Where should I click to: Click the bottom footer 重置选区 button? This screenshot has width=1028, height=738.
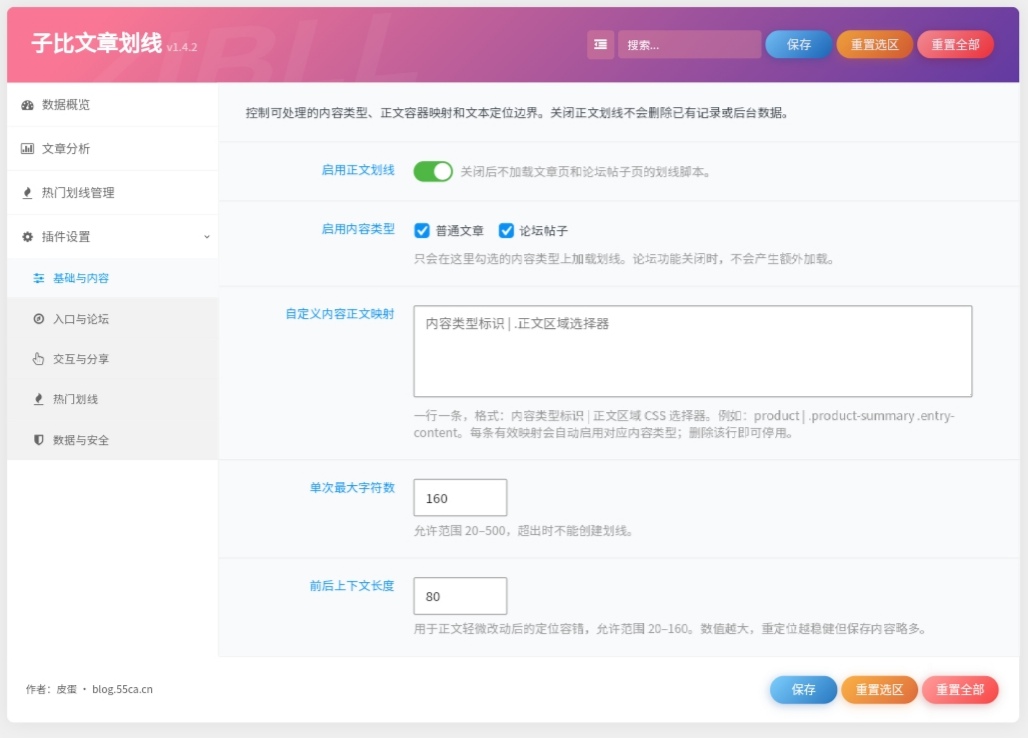tap(879, 689)
